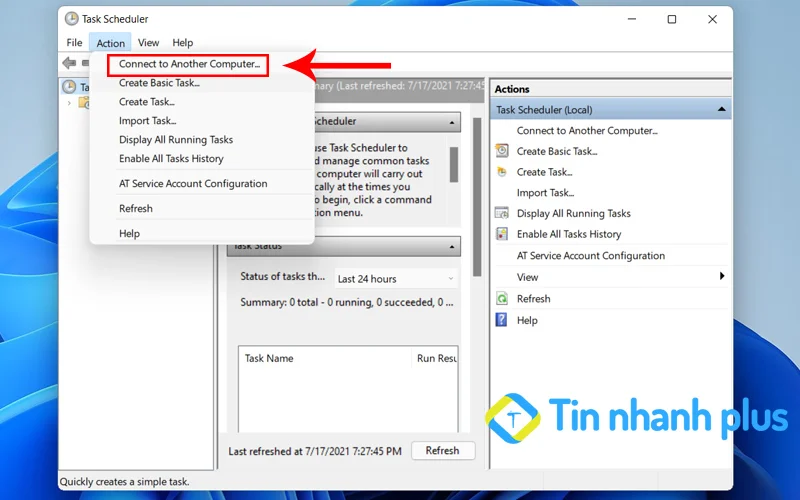Choose Display All Running Tasks in Action menu
Screen dimensions: 800x500
click(176, 140)
